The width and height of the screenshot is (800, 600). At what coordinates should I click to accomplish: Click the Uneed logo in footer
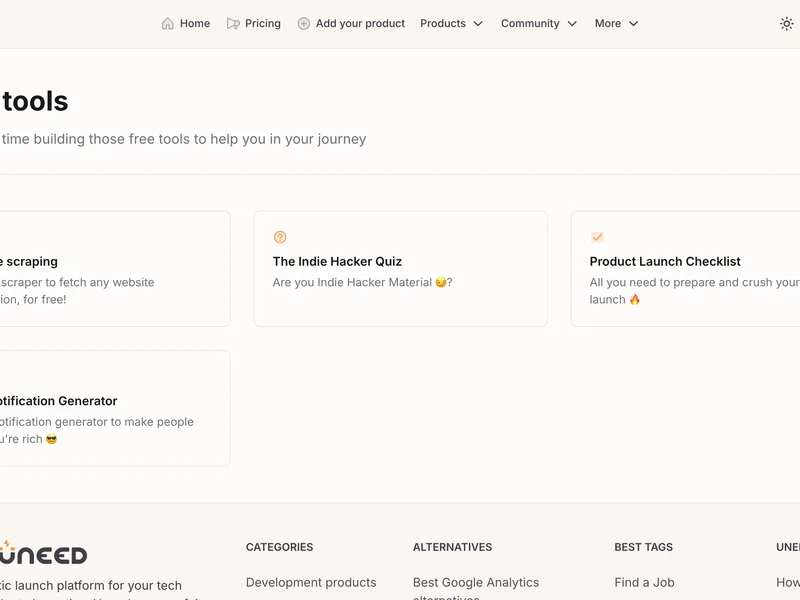tap(43, 553)
